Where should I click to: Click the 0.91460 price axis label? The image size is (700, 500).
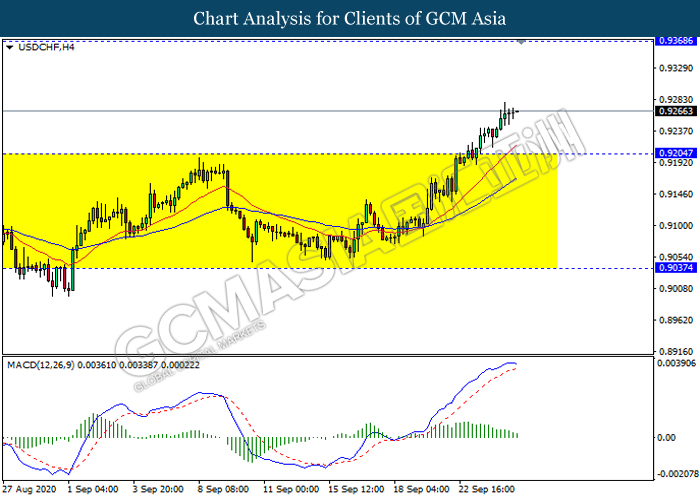[x=676, y=194]
